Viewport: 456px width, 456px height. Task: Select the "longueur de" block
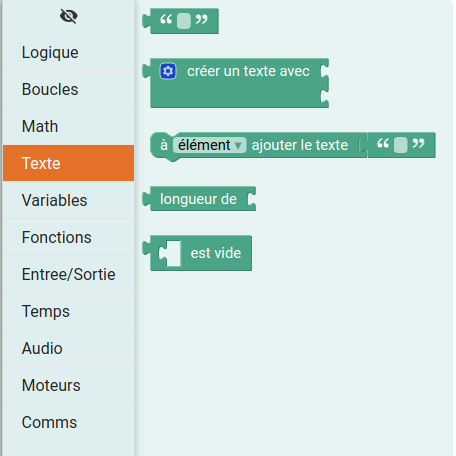[199, 199]
